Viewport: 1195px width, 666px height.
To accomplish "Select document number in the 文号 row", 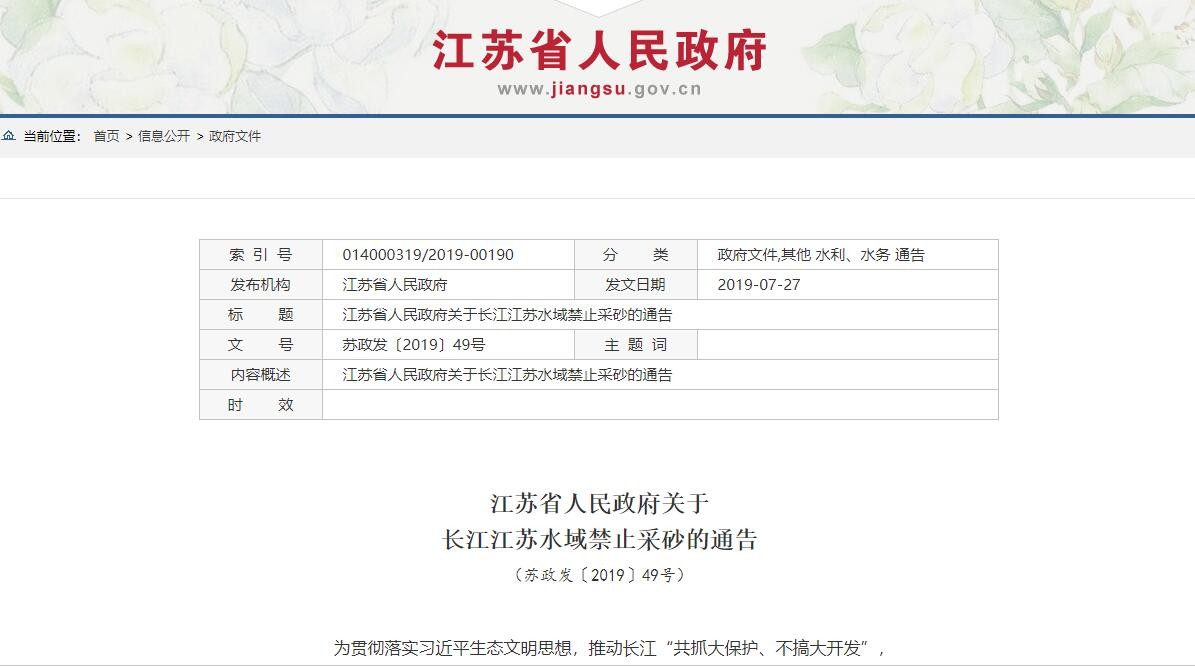I will point(413,345).
